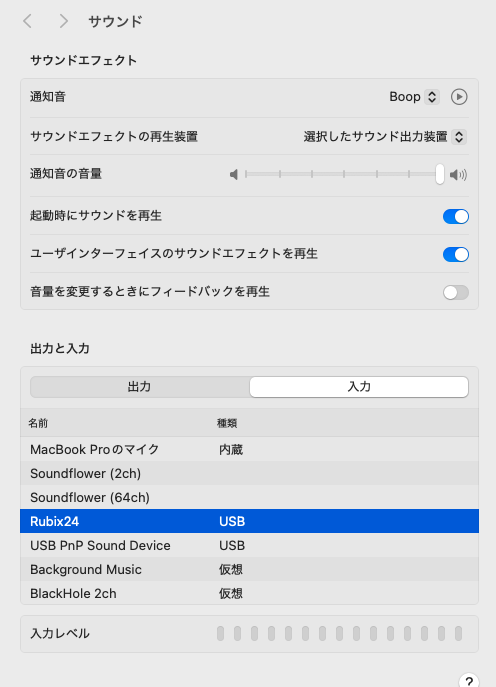Select BlackHole 2ch input device
Image resolution: width=496 pixels, height=687 pixels.
click(249, 593)
